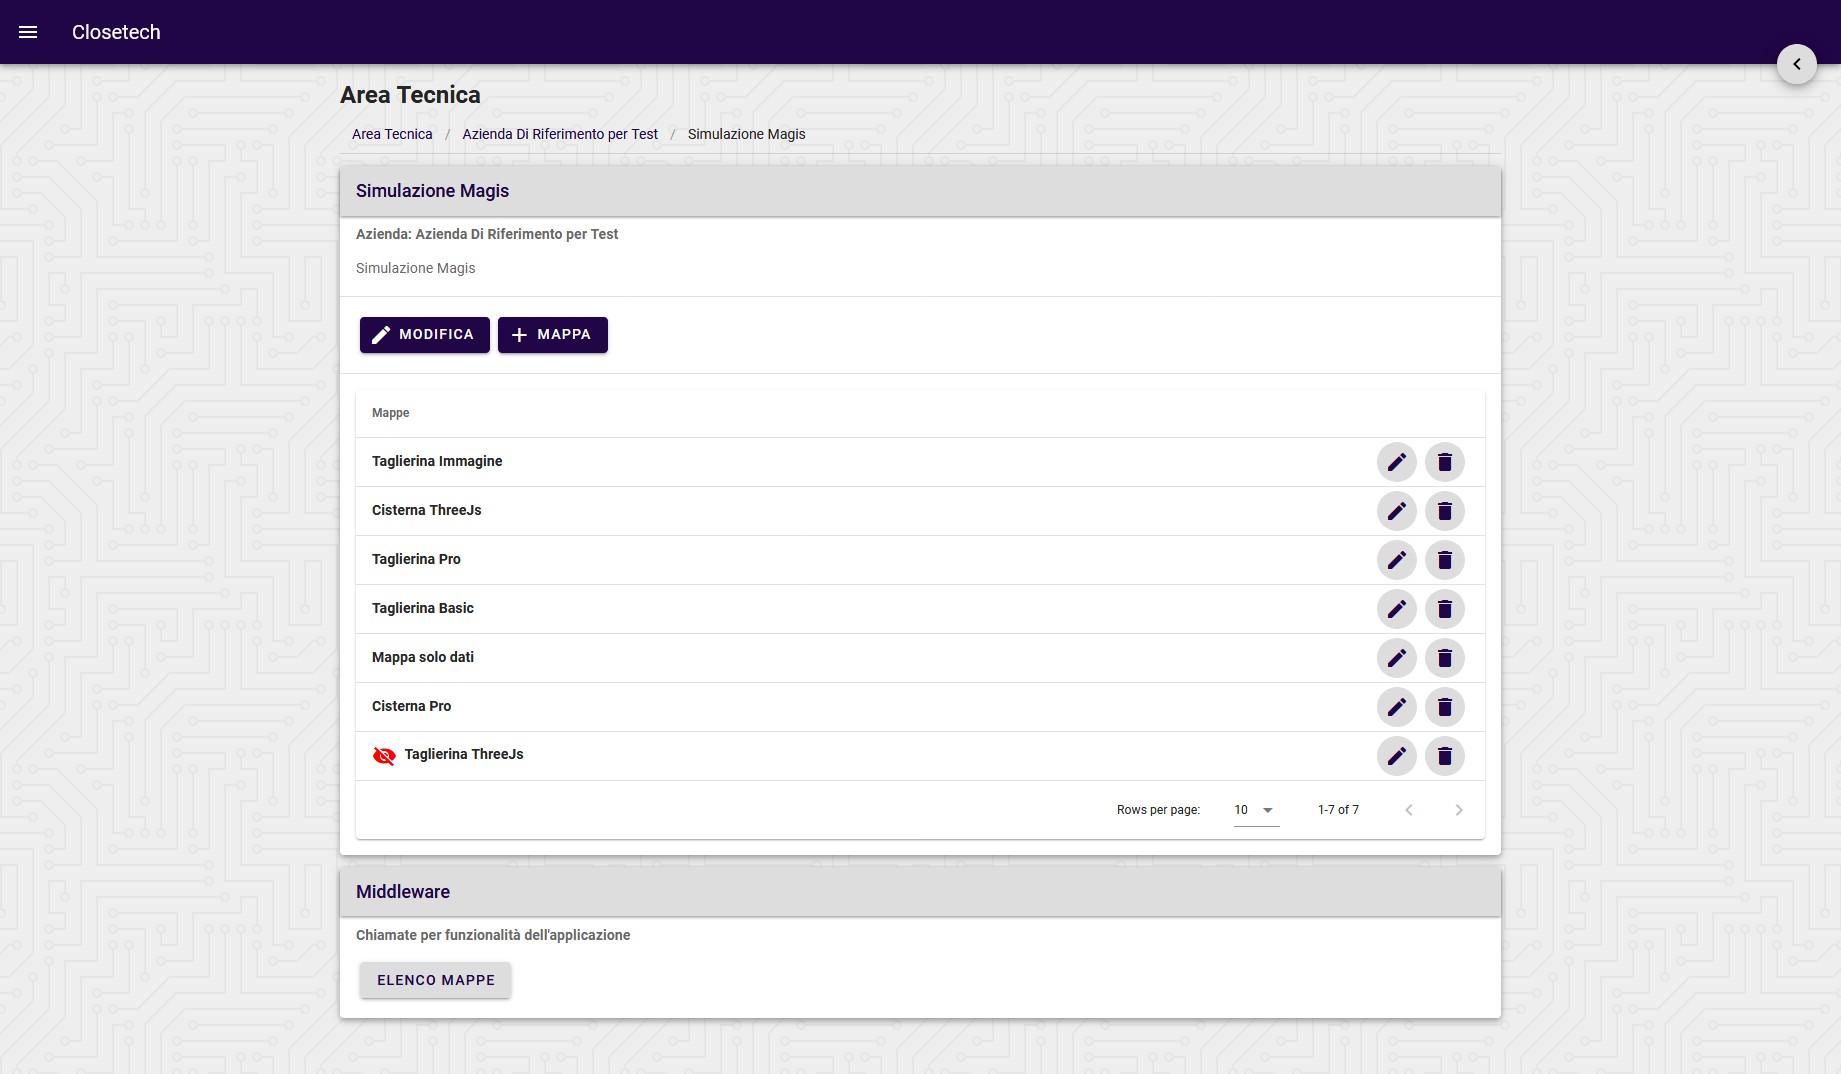Add a new map with MAPPA button
This screenshot has height=1074, width=1841.
point(552,335)
